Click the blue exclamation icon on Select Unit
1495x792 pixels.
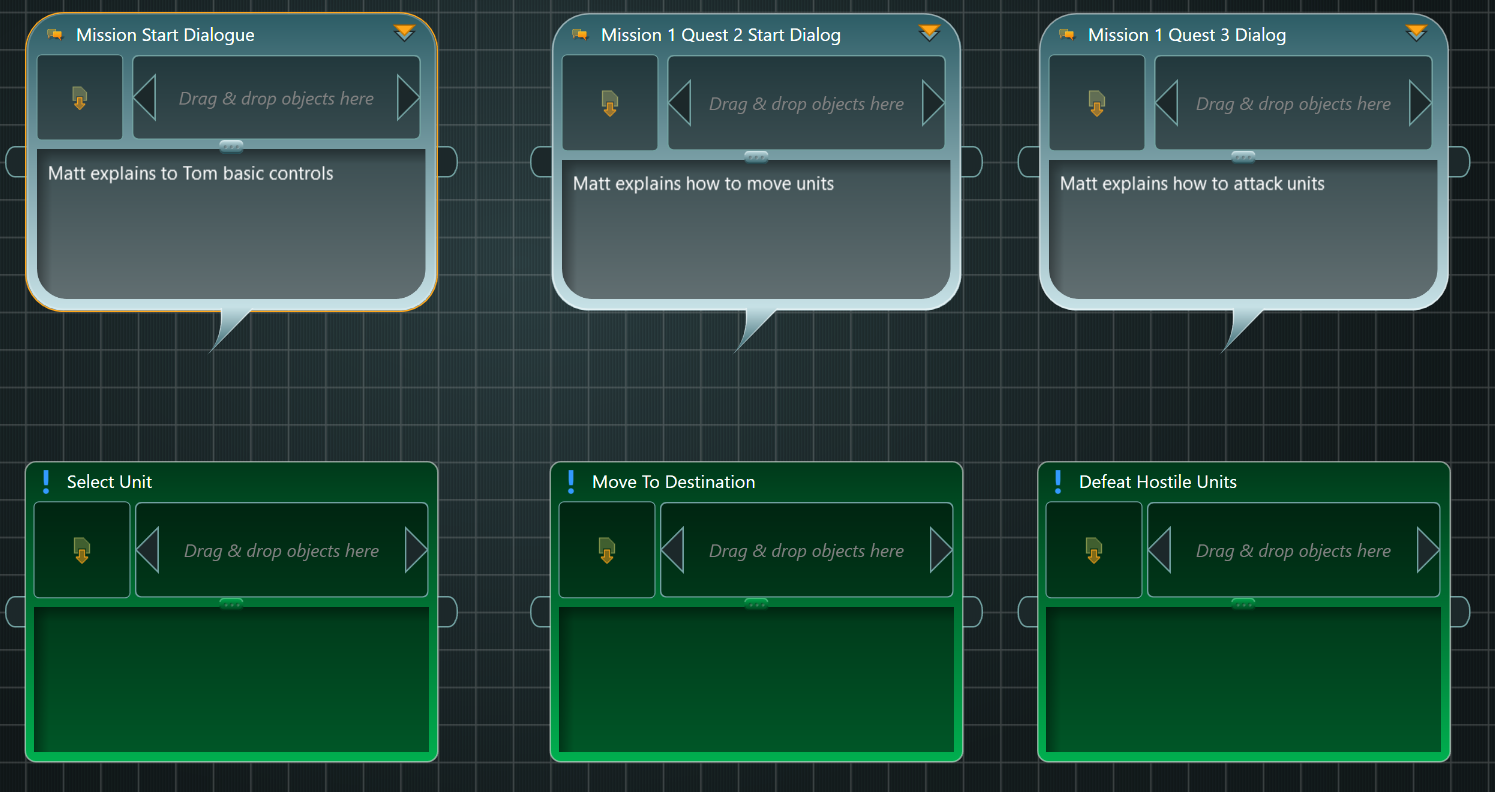tap(46, 482)
